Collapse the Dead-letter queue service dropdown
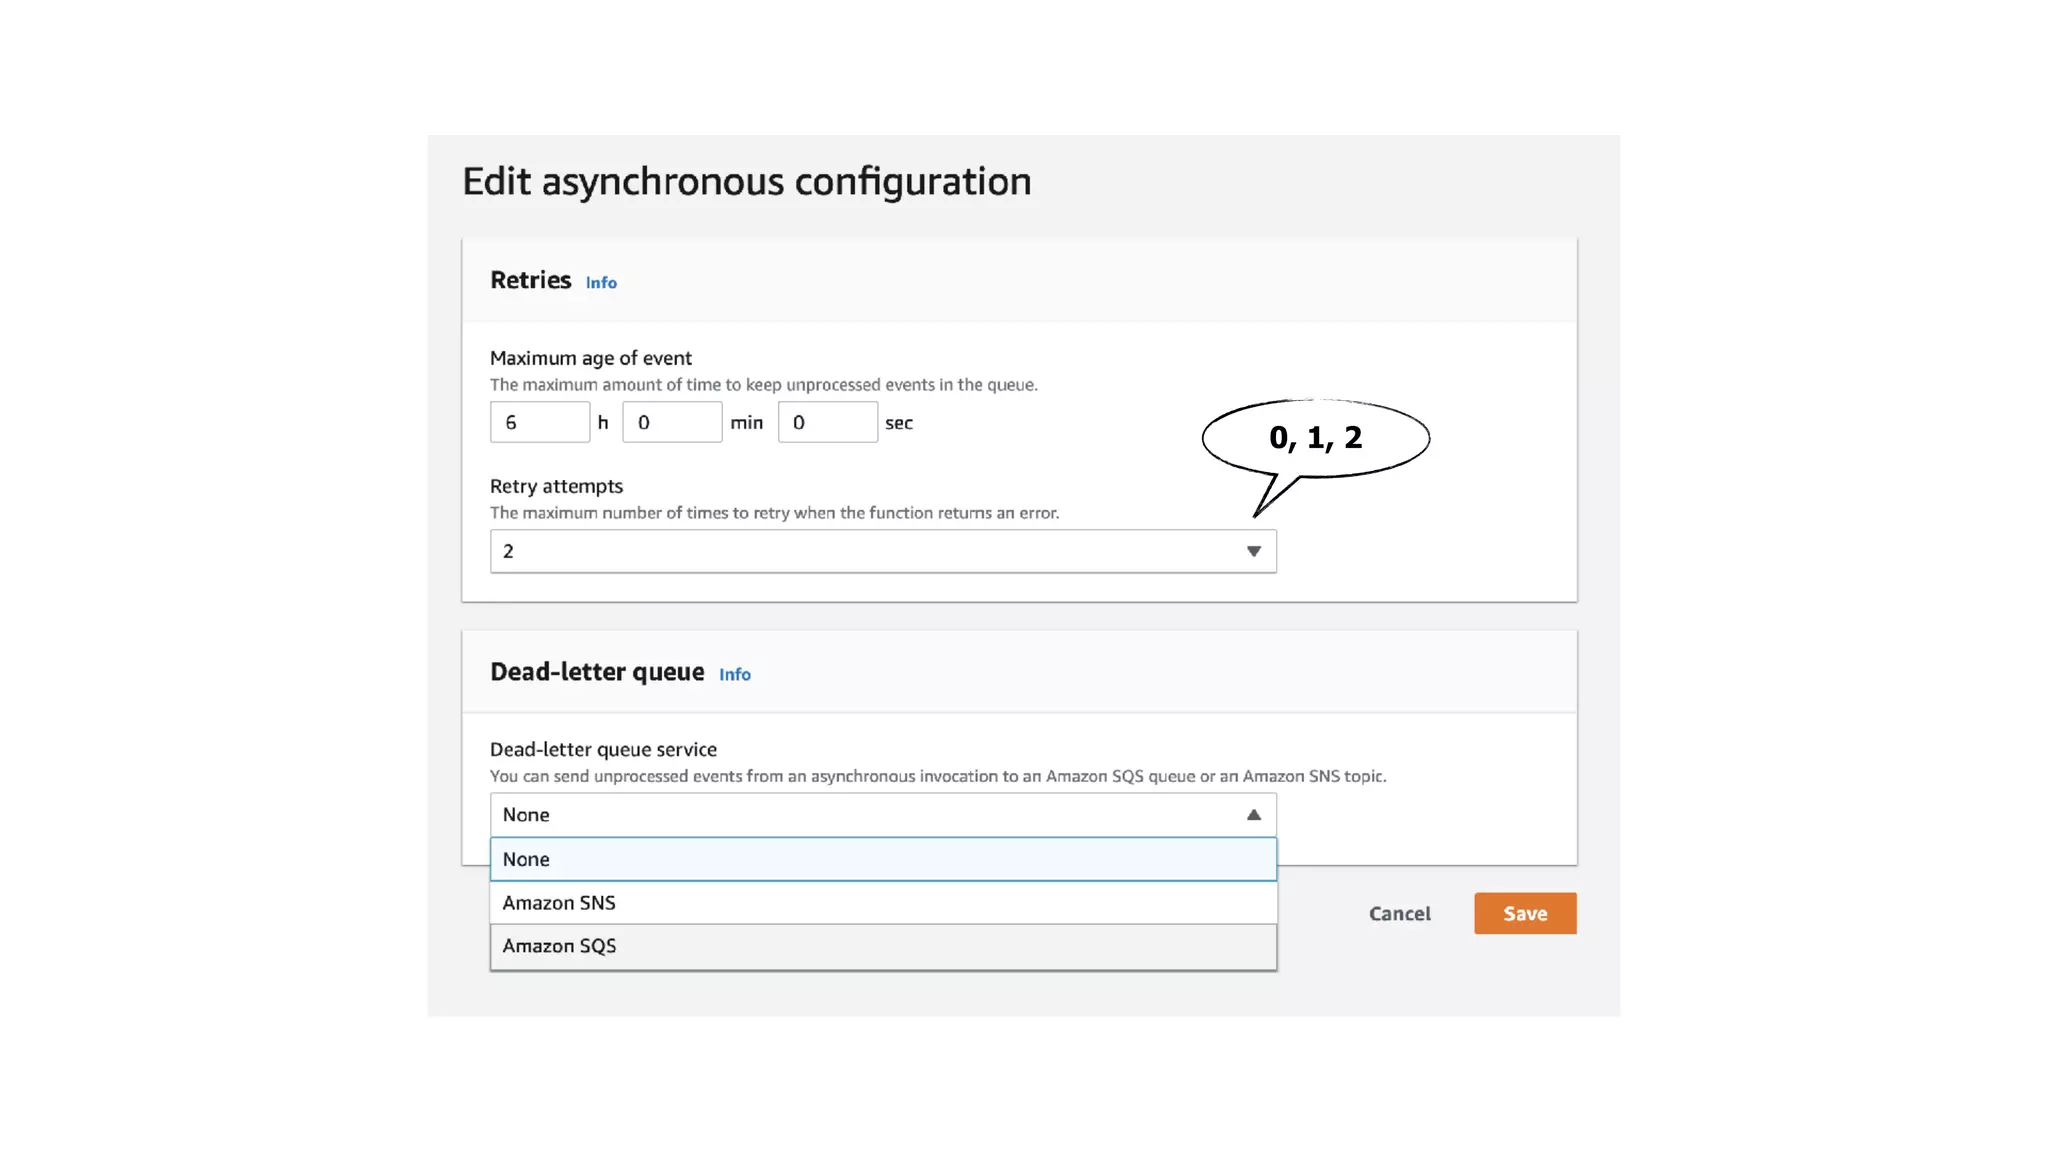Screen dimensions: 2048x1152 coord(882,815)
